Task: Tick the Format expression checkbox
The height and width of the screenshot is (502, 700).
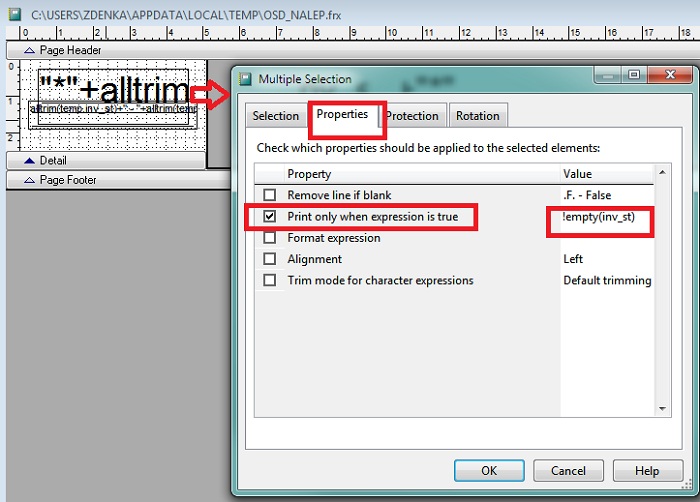Action: 269,238
